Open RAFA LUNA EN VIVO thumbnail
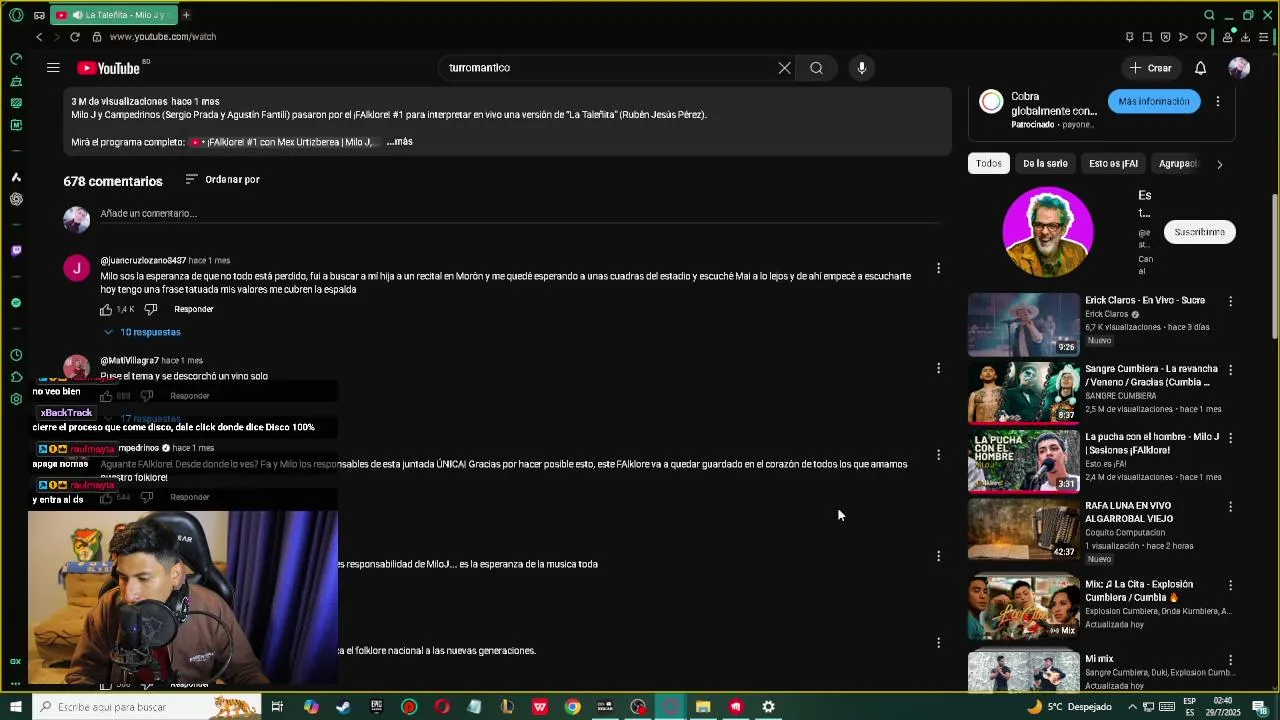The image size is (1280, 720). coord(1023,530)
